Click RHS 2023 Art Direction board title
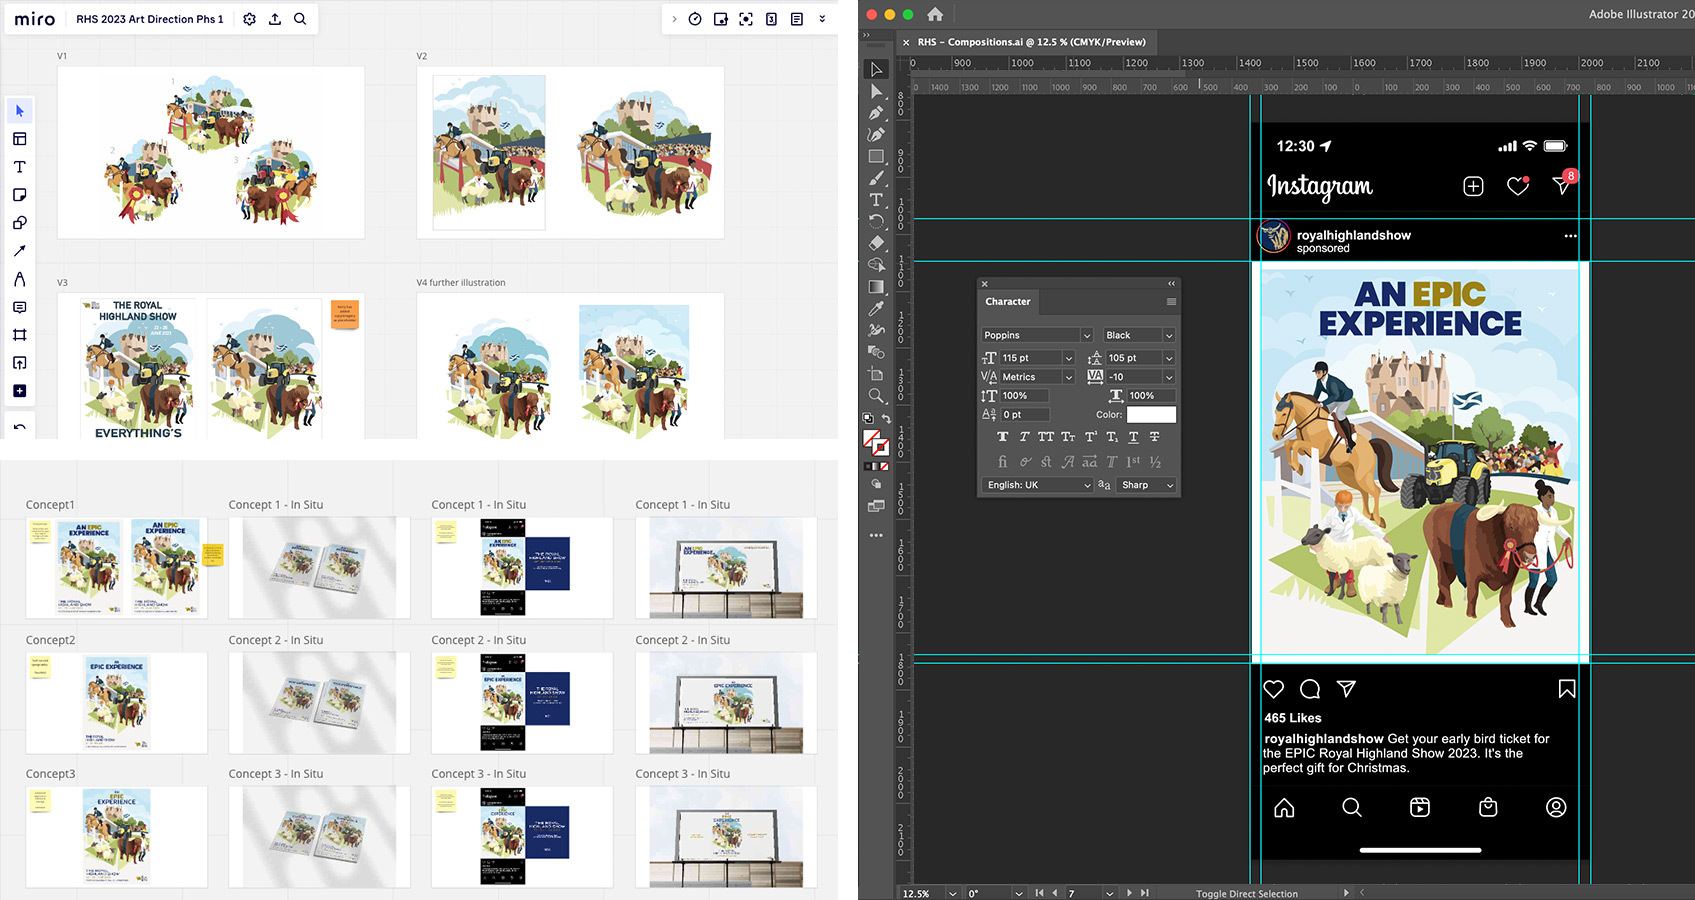This screenshot has height=900, width=1695. click(150, 19)
